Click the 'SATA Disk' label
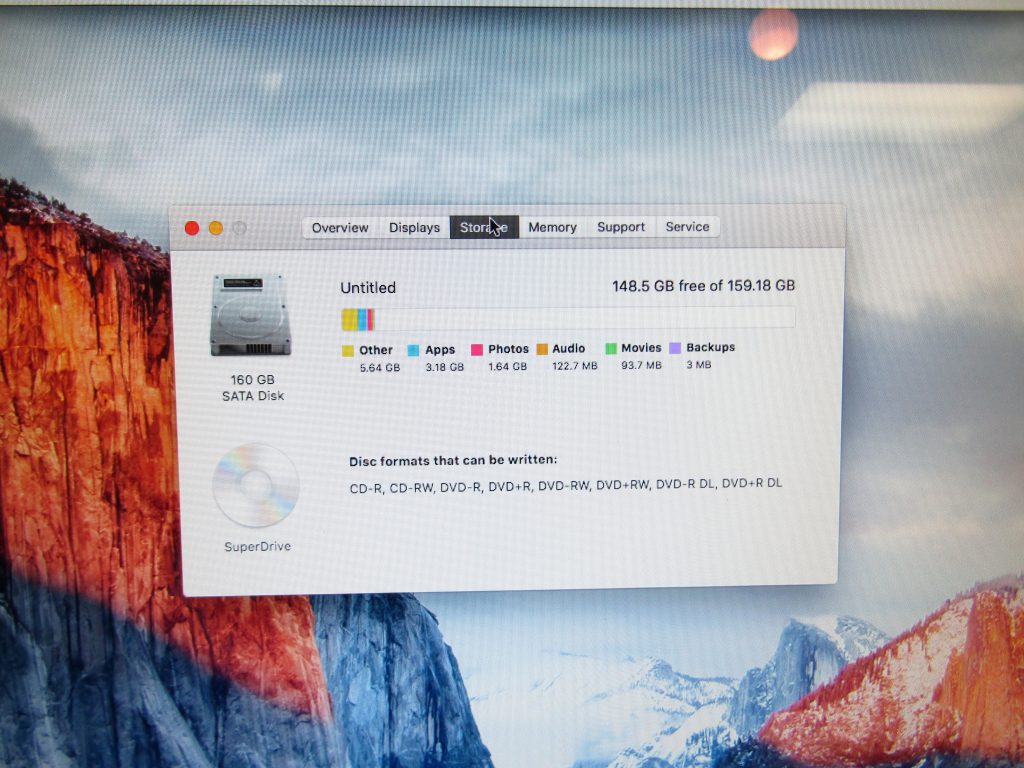 click(x=253, y=396)
